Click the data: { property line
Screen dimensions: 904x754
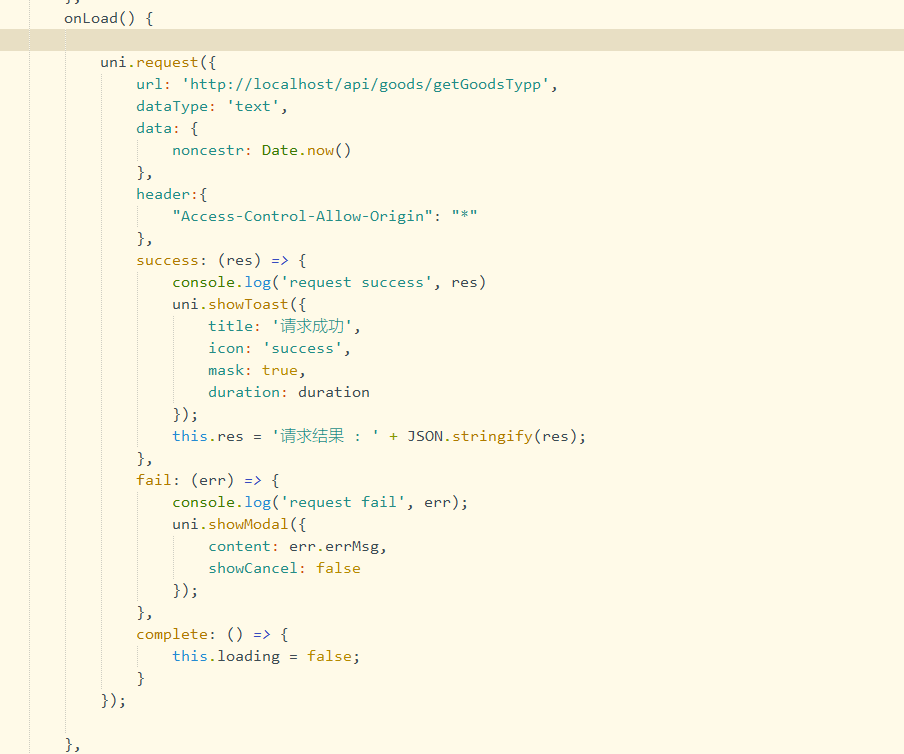pyautogui.click(x=167, y=129)
